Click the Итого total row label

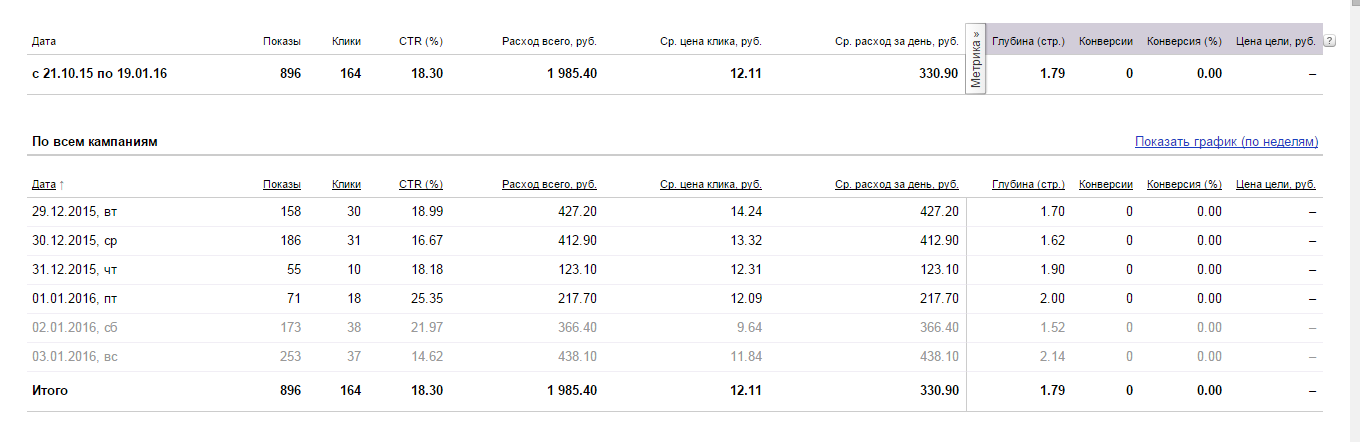[50, 390]
